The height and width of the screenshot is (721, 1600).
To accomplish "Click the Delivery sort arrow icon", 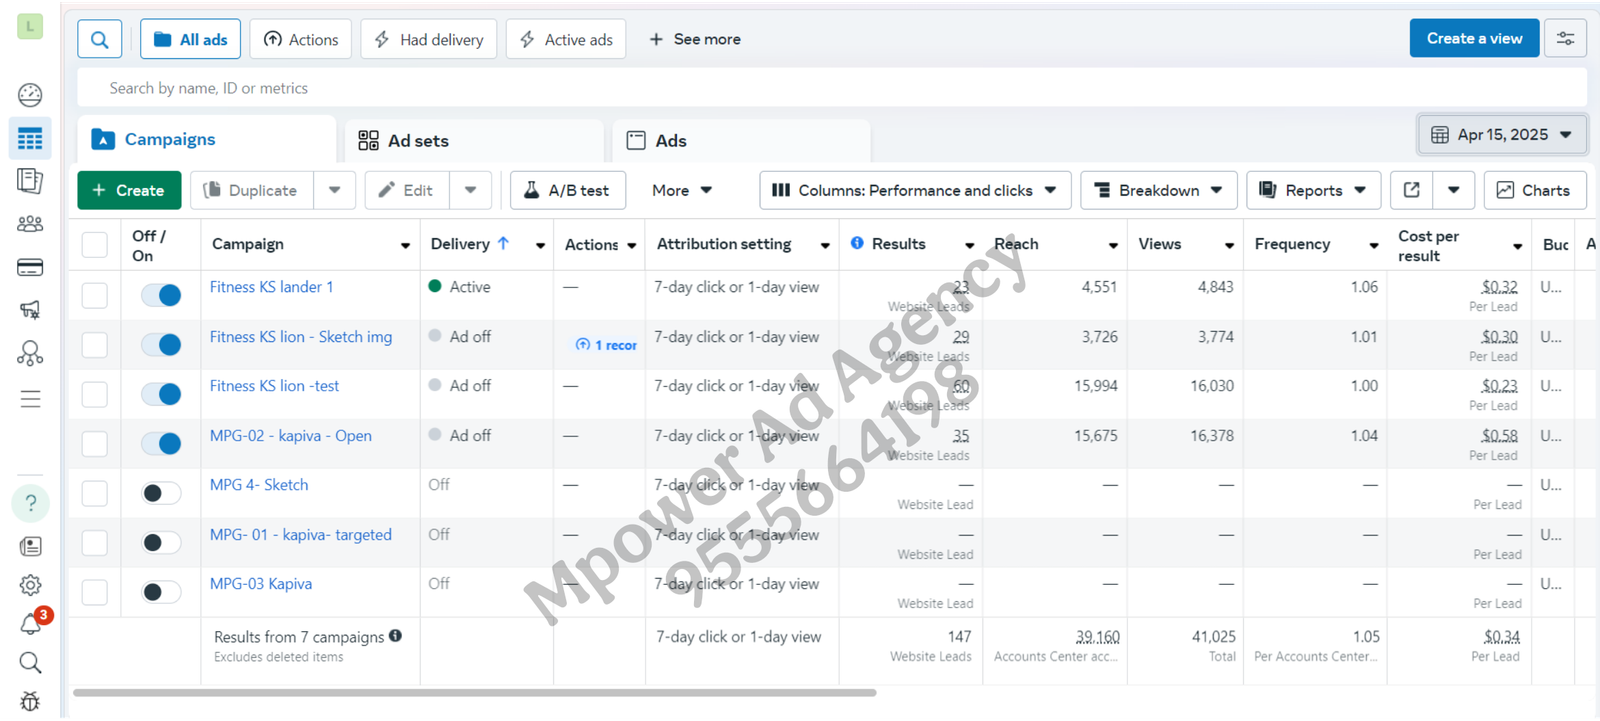I will (x=503, y=243).
